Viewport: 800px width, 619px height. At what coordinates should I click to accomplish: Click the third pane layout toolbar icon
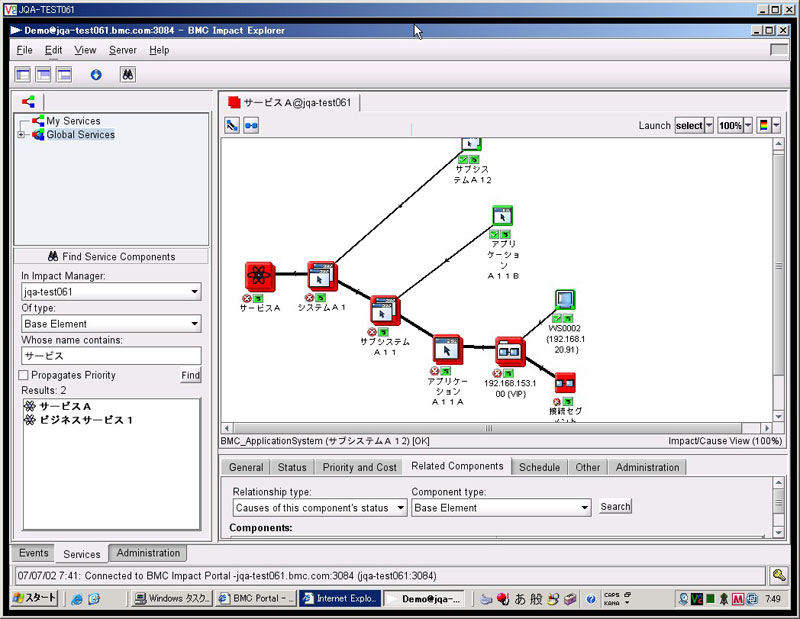click(x=64, y=75)
